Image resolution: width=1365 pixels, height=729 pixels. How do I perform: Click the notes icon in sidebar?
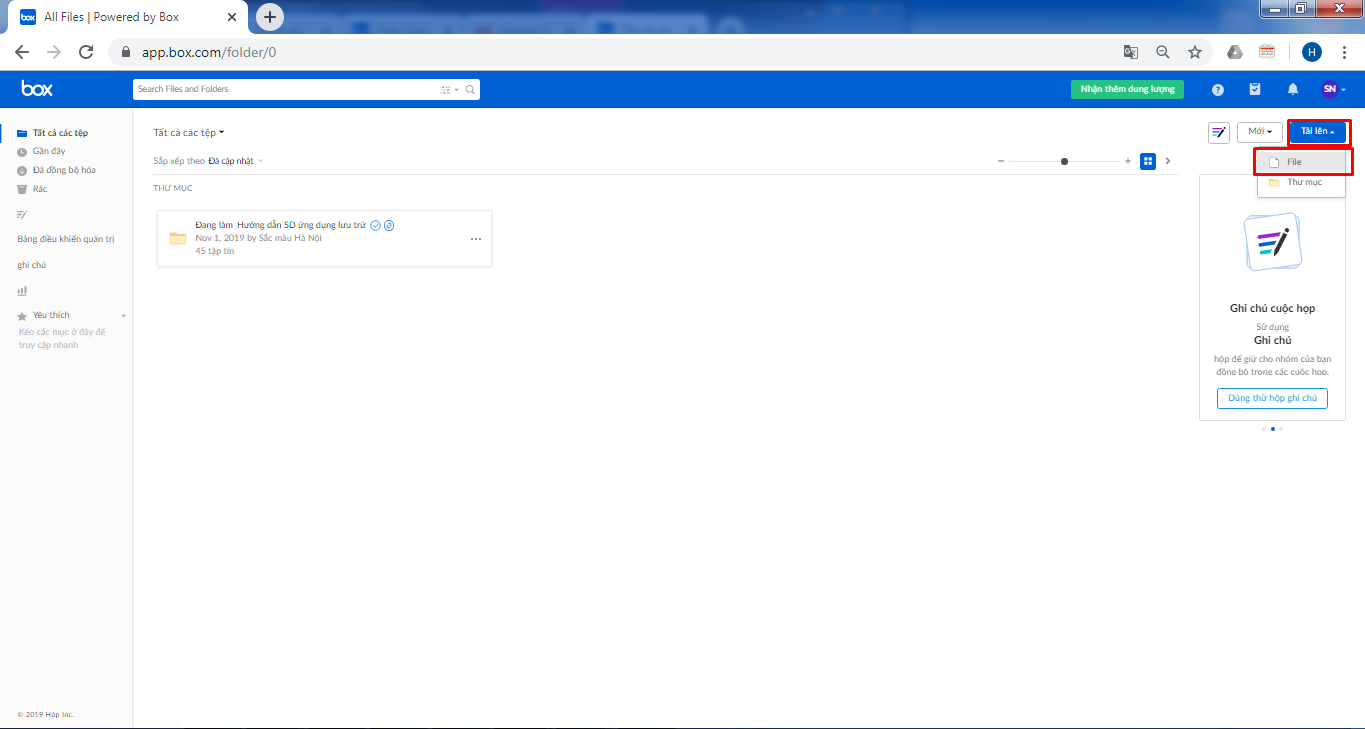tap(22, 214)
